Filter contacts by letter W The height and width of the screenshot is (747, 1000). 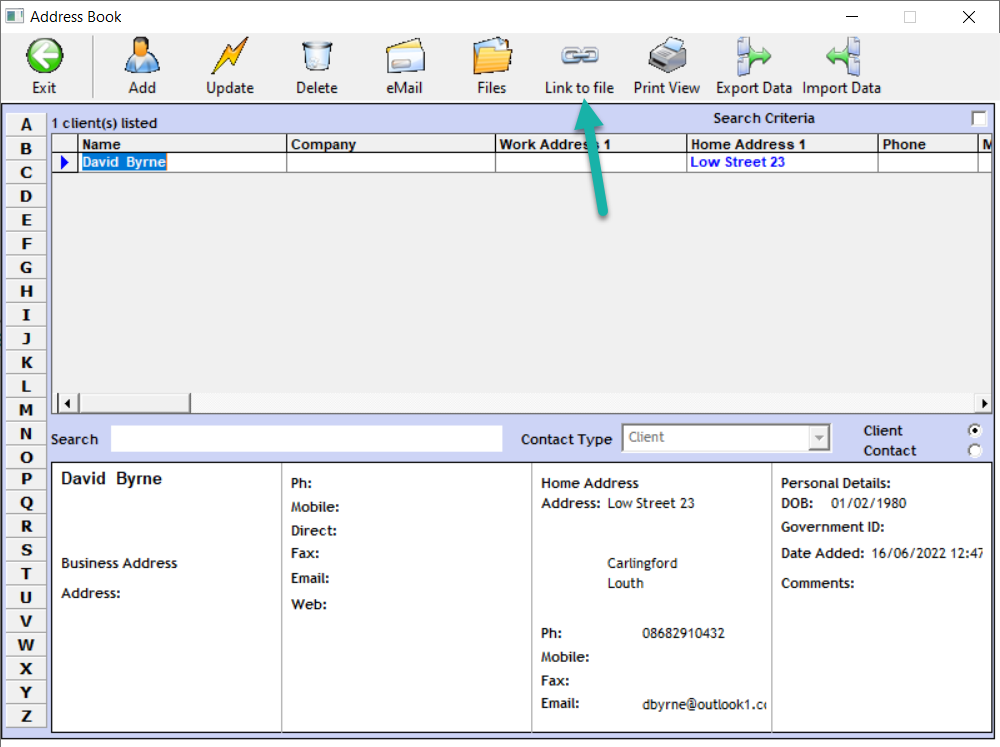click(x=26, y=645)
